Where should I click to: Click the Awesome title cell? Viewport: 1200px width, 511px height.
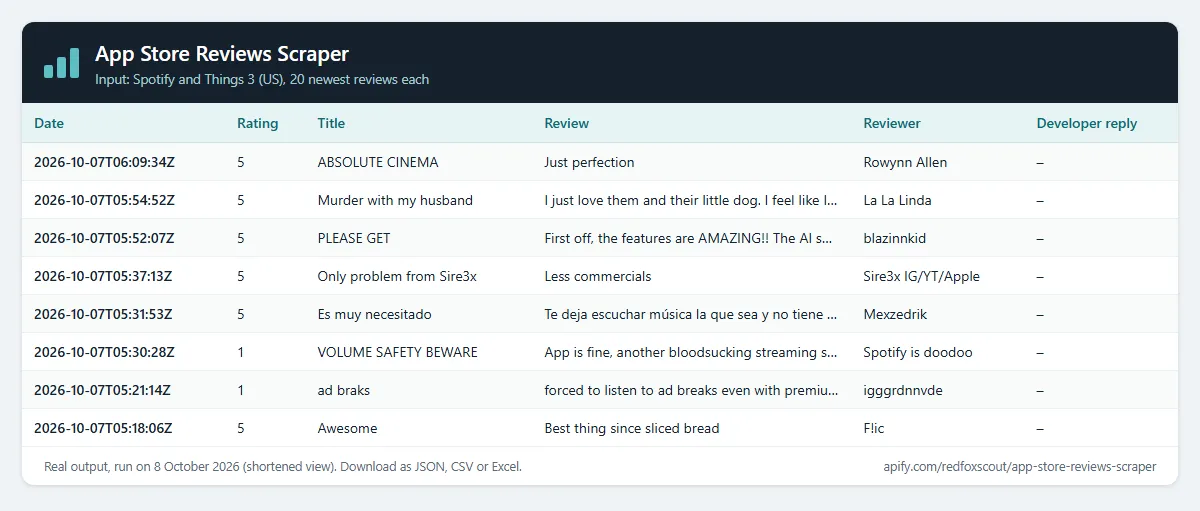(x=348, y=428)
